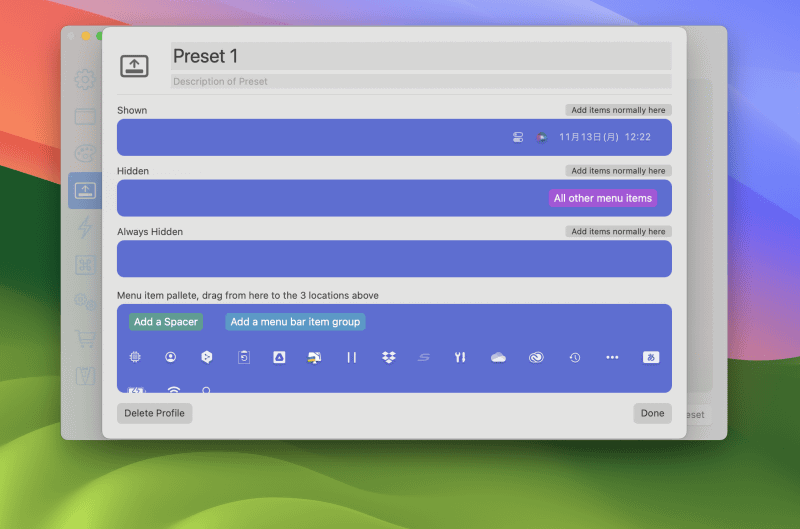Select the pause bars icon in palette
The height and width of the screenshot is (529, 800).
(352, 358)
